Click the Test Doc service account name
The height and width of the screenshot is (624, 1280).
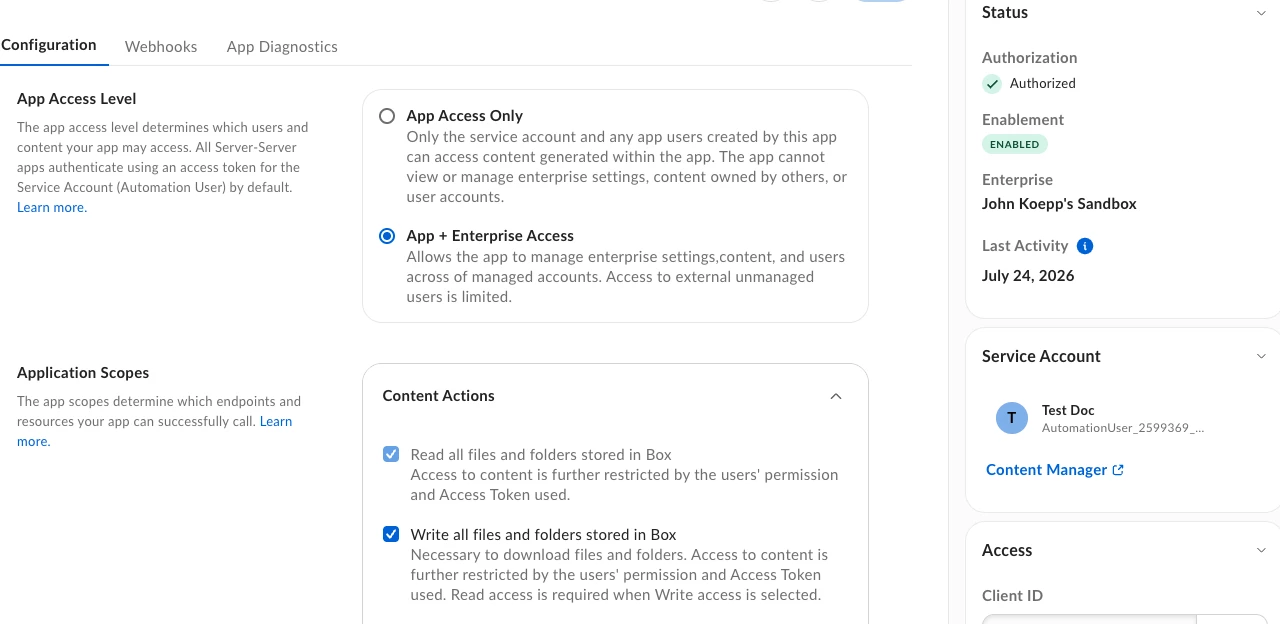coord(1068,410)
